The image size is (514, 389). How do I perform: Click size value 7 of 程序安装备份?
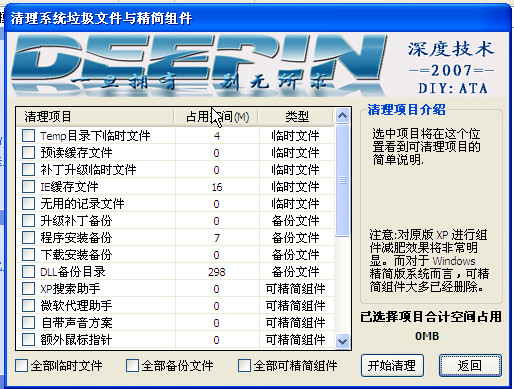pos(217,238)
